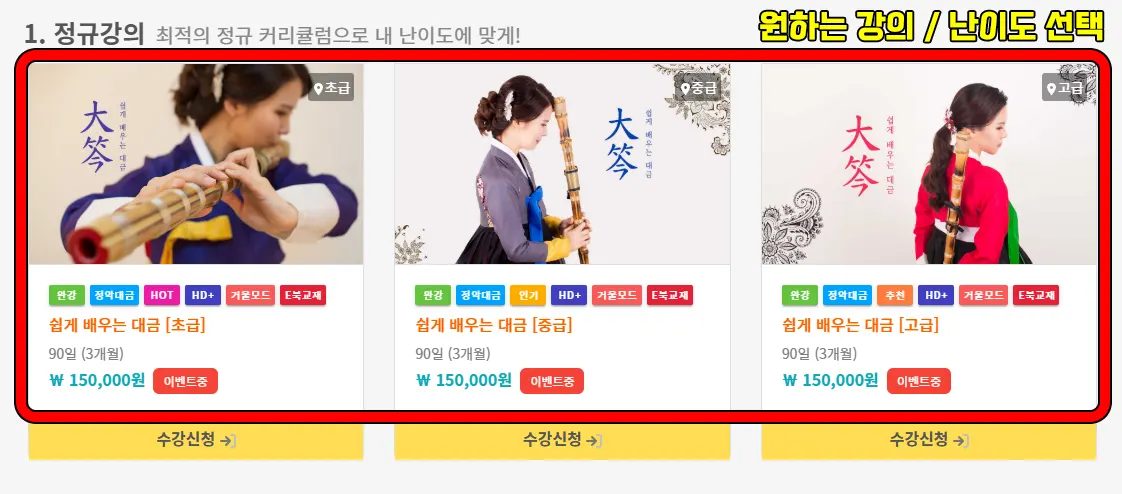Click the orange 추천 tag on advanced course
The height and width of the screenshot is (494, 1122).
coord(895,295)
